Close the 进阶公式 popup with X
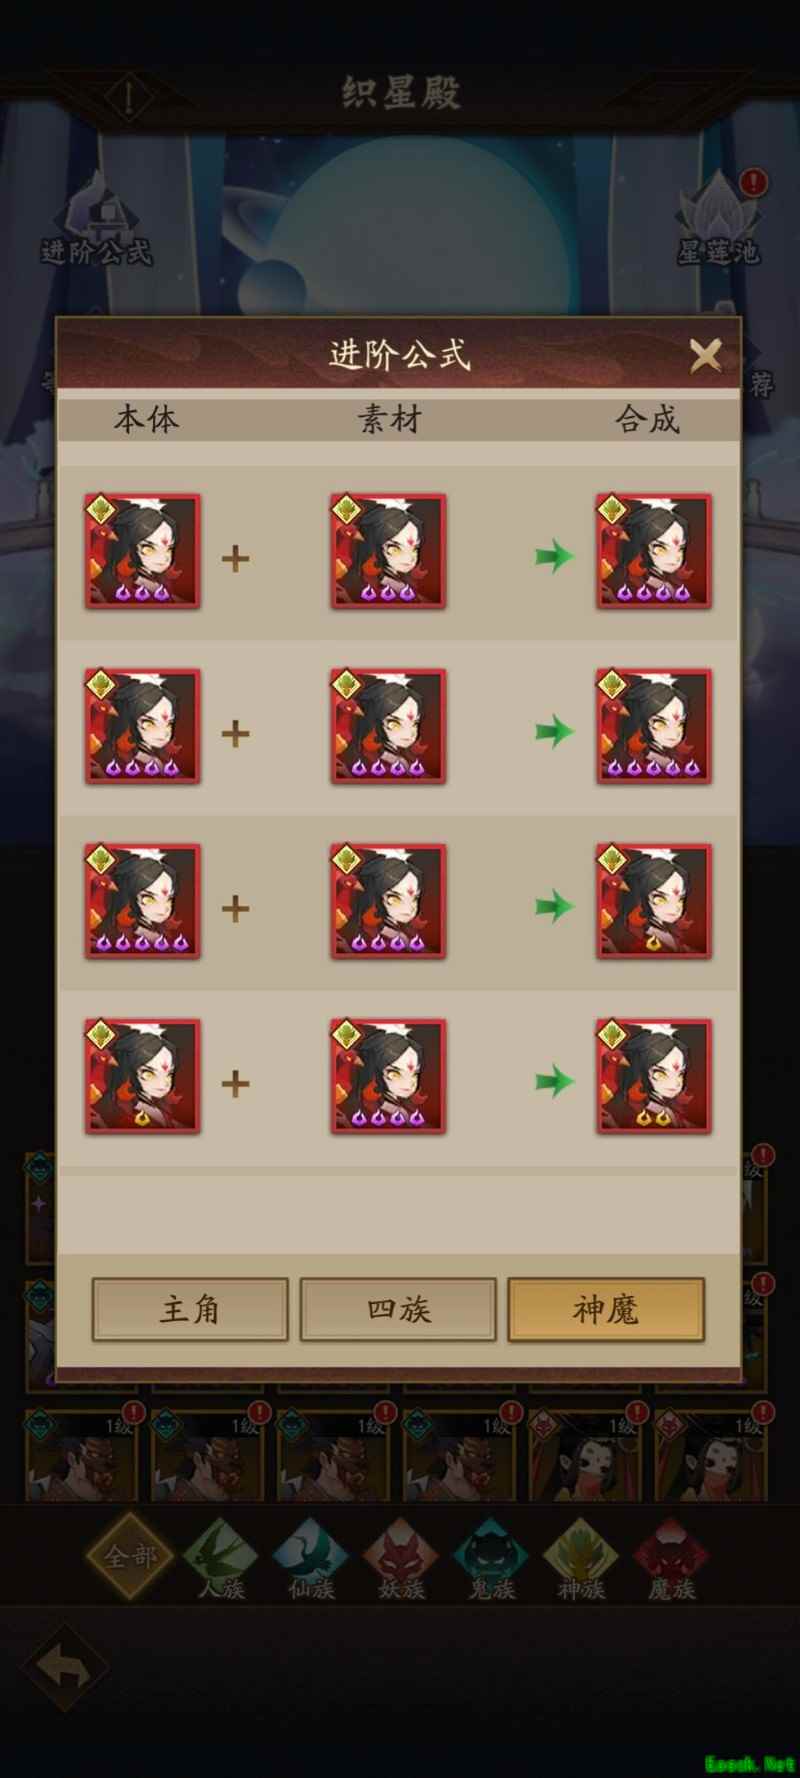Viewport: 800px width, 1778px height. [706, 355]
